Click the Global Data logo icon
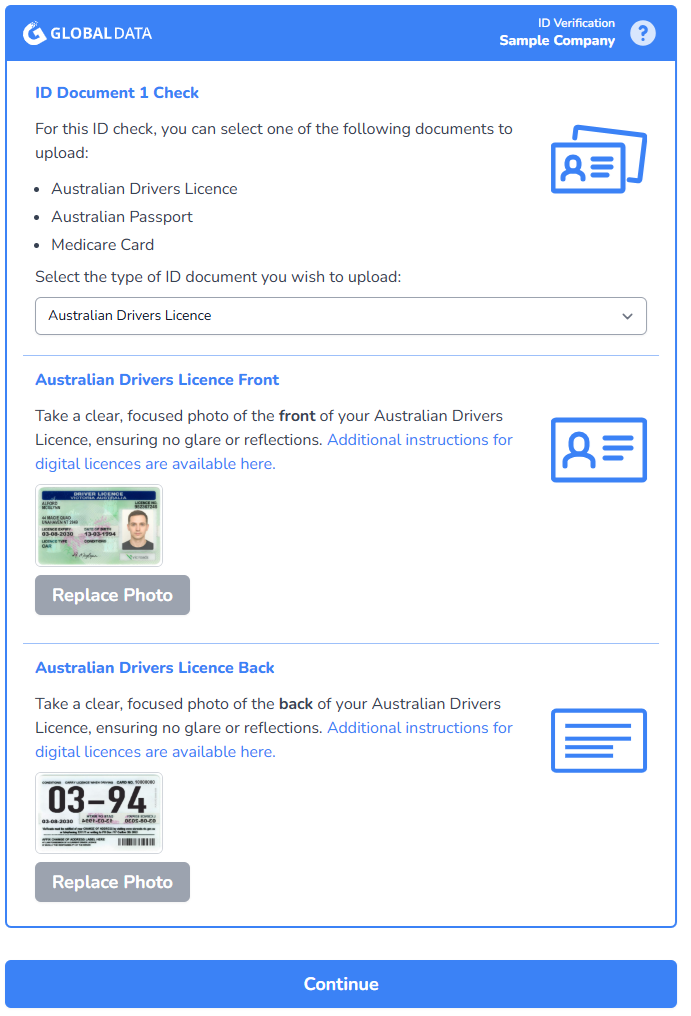 [x=34, y=33]
